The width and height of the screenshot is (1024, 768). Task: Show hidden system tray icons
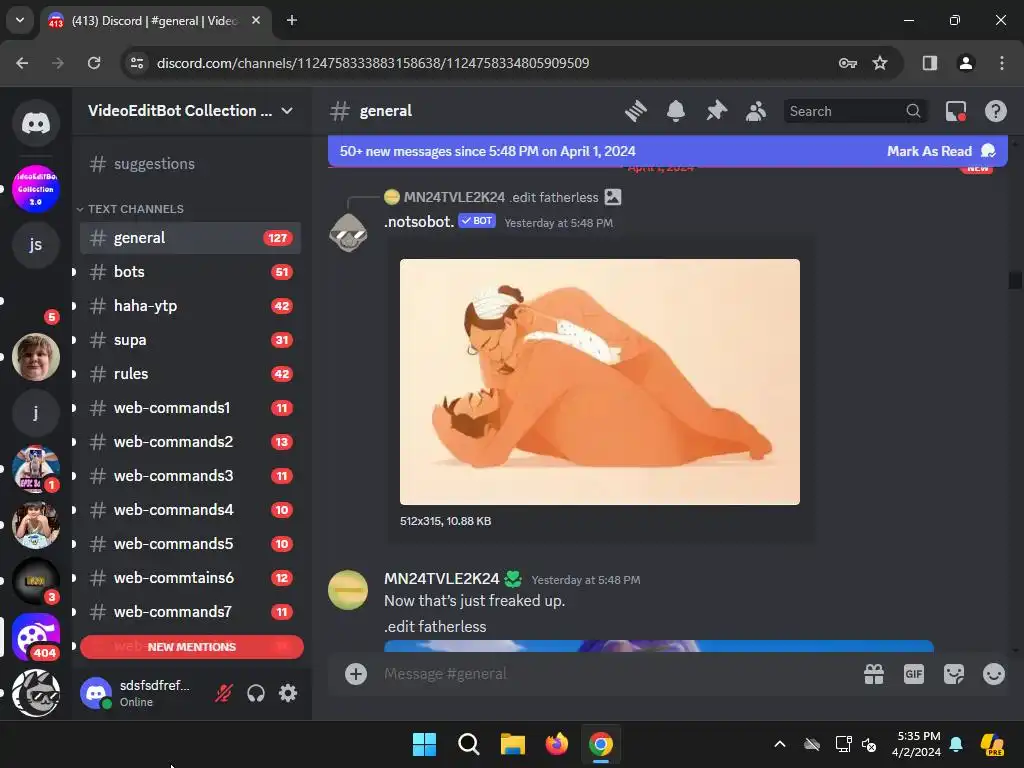[780, 744]
